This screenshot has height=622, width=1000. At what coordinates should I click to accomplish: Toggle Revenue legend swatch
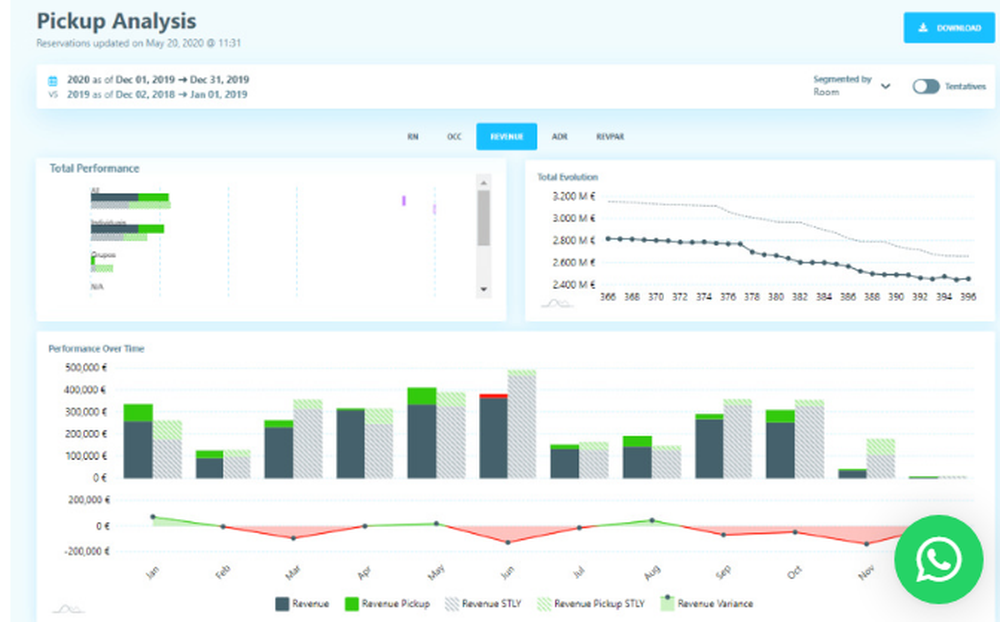click(283, 603)
